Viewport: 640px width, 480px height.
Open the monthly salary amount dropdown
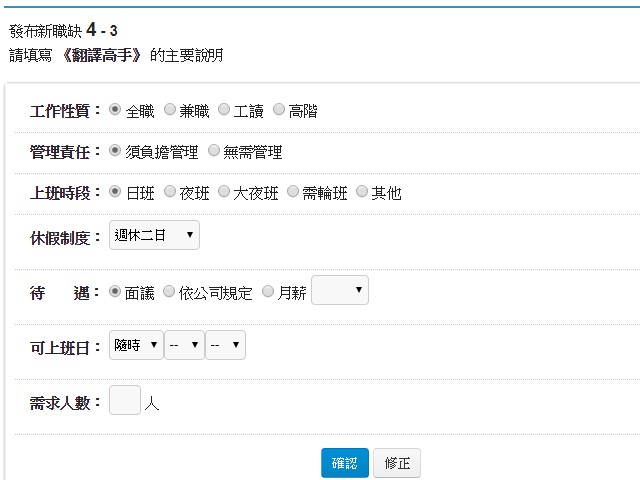click(x=340, y=291)
